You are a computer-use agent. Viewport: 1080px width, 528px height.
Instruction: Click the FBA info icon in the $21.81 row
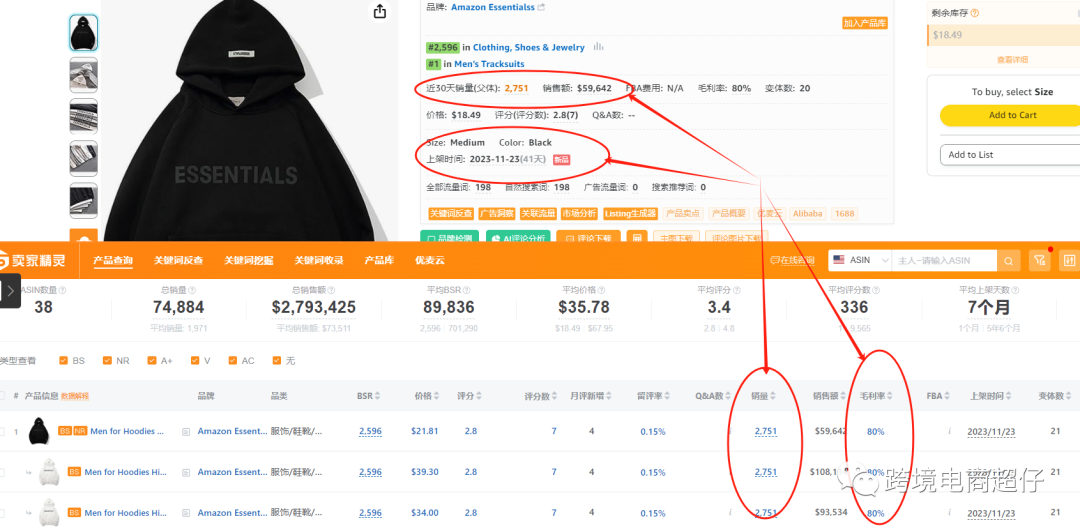(949, 432)
